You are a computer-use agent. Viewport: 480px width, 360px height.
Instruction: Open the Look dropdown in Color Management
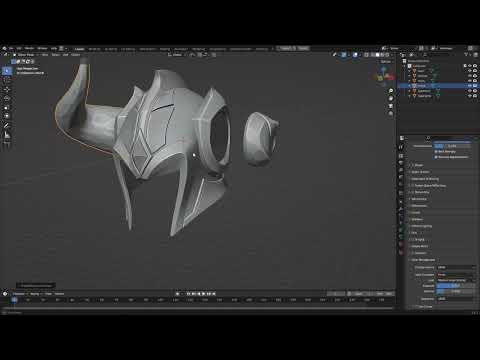point(456,280)
